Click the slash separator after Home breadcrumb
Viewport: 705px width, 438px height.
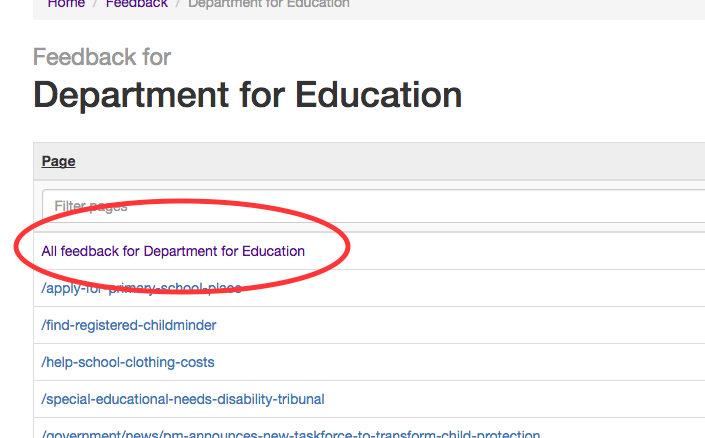click(95, 4)
